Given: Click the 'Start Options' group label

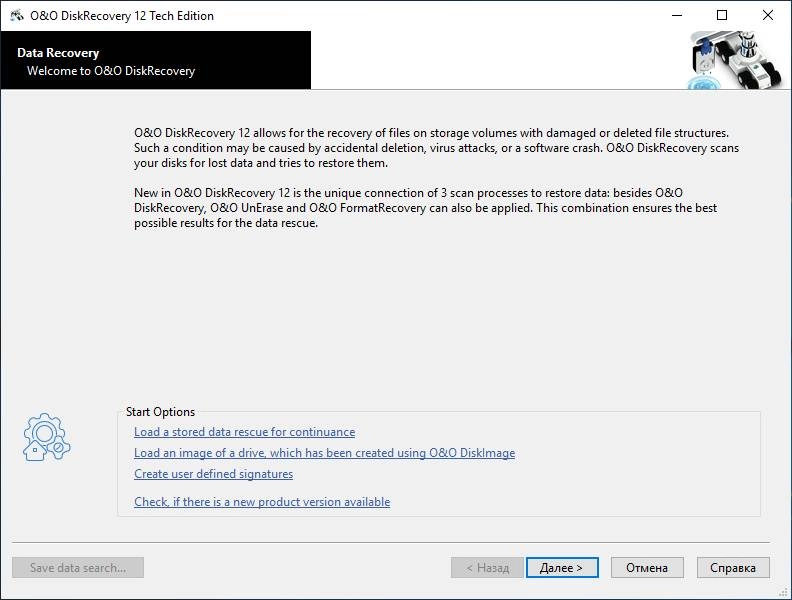Looking at the screenshot, I should point(160,412).
